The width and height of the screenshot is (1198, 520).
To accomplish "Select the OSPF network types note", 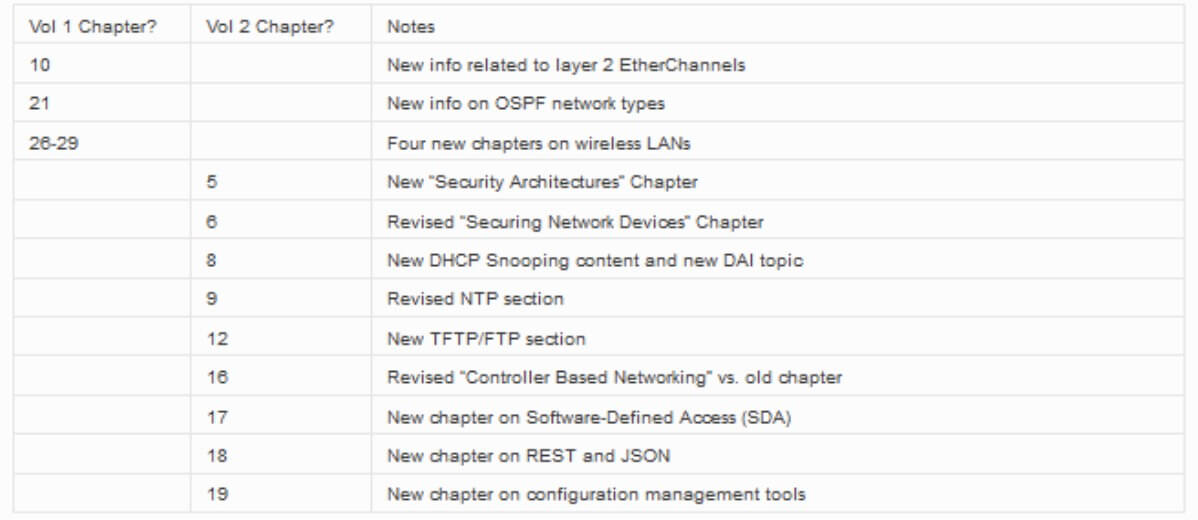I will pos(525,104).
